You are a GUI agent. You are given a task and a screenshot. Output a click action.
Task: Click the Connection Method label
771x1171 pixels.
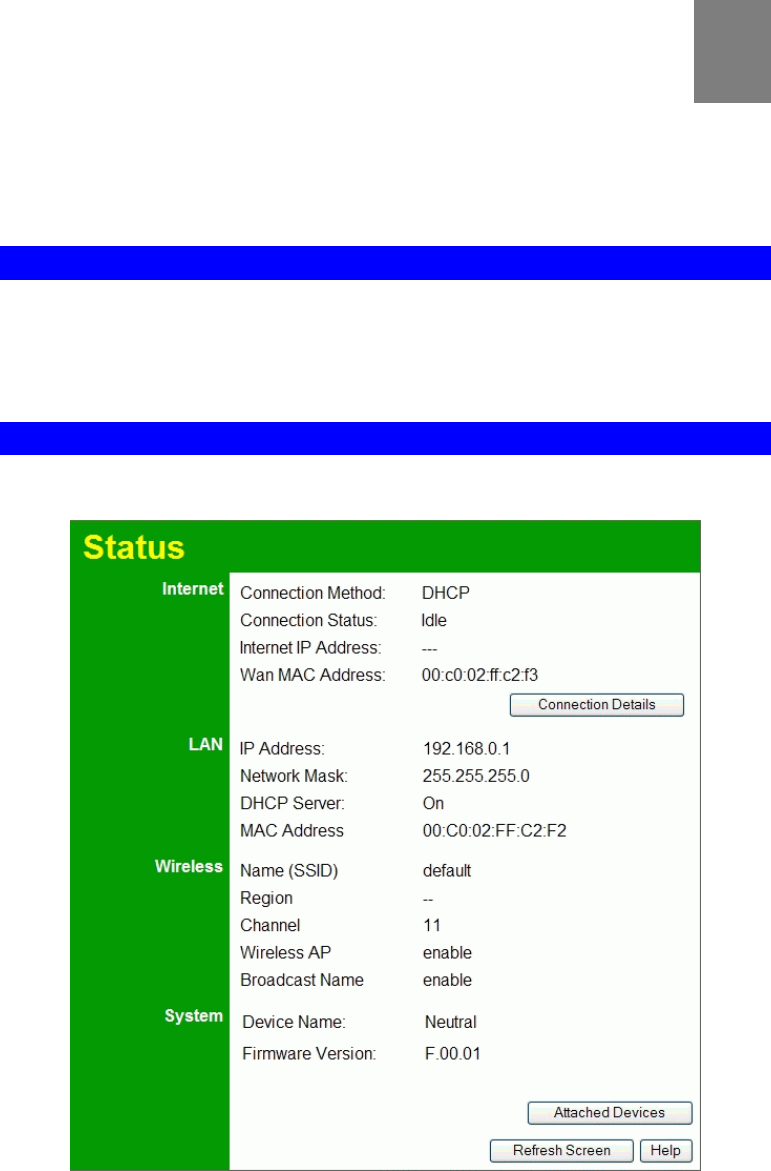point(313,593)
